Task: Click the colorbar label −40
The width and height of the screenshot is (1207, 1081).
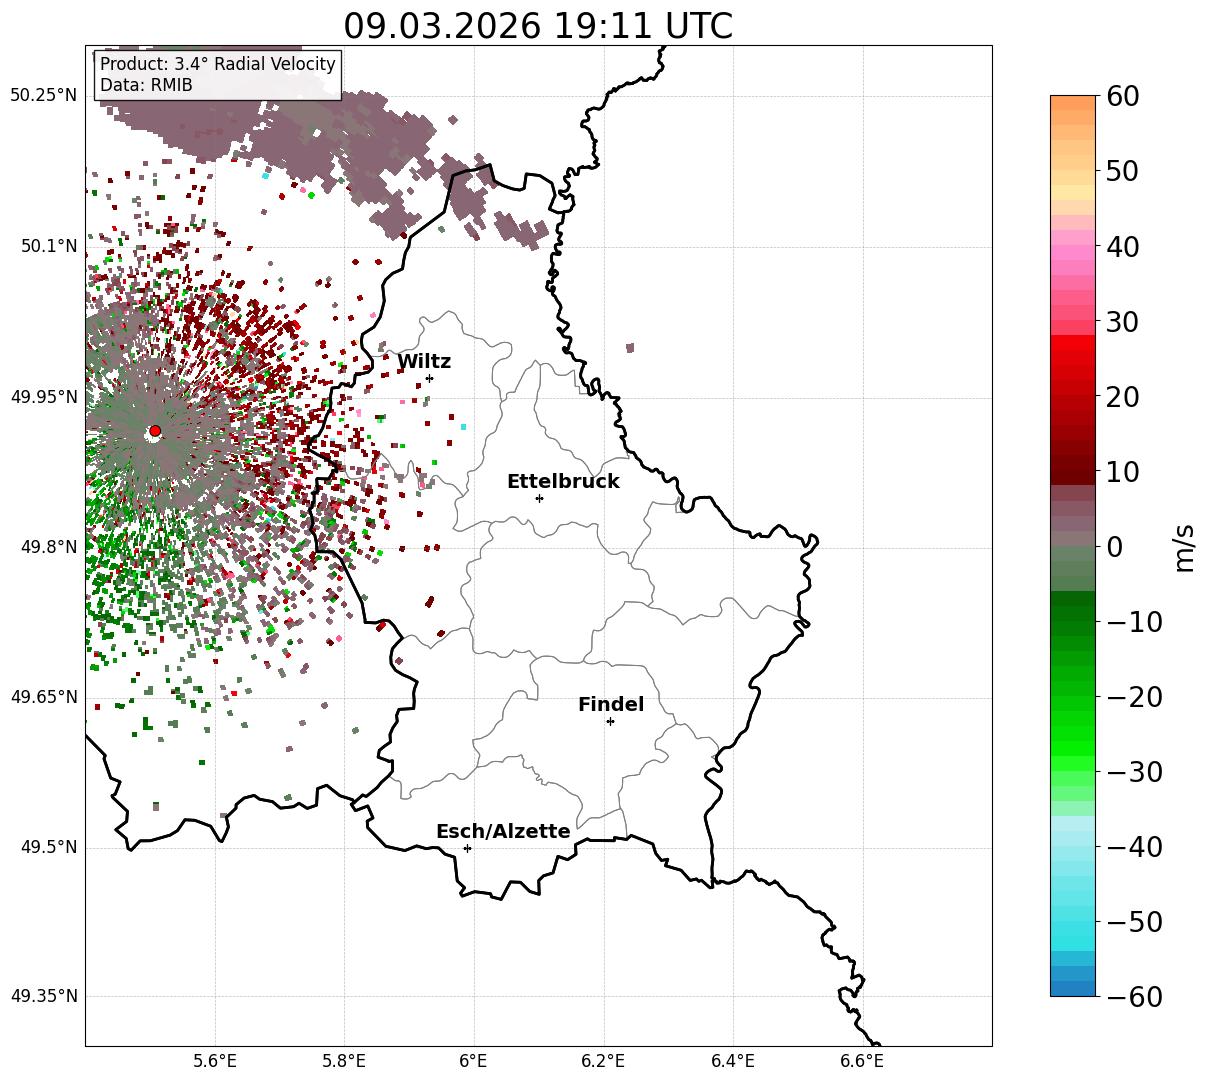Action: (1134, 847)
